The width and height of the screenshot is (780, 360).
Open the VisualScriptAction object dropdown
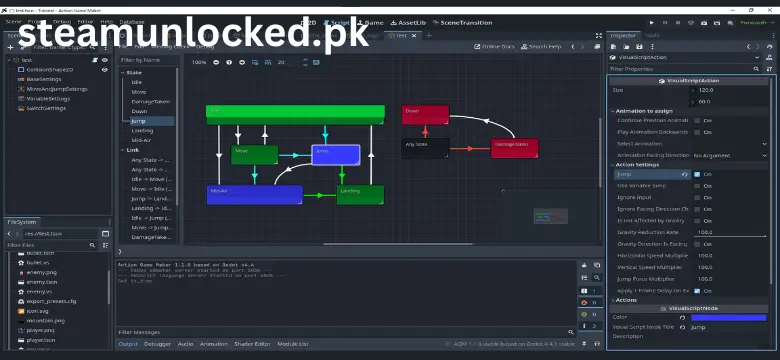(x=684, y=58)
